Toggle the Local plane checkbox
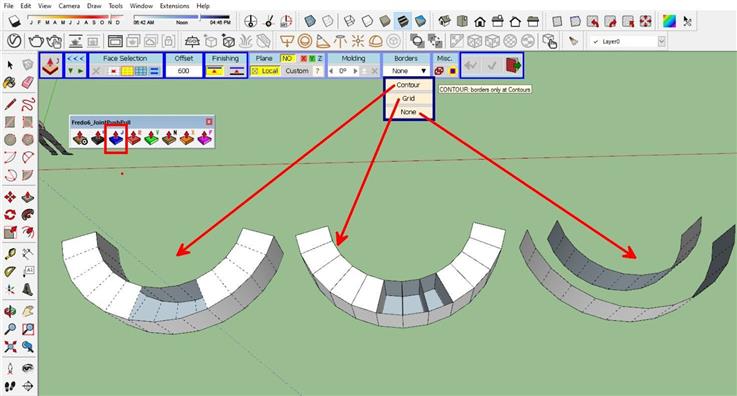Screen dimensions: 737x396 pos(266,71)
